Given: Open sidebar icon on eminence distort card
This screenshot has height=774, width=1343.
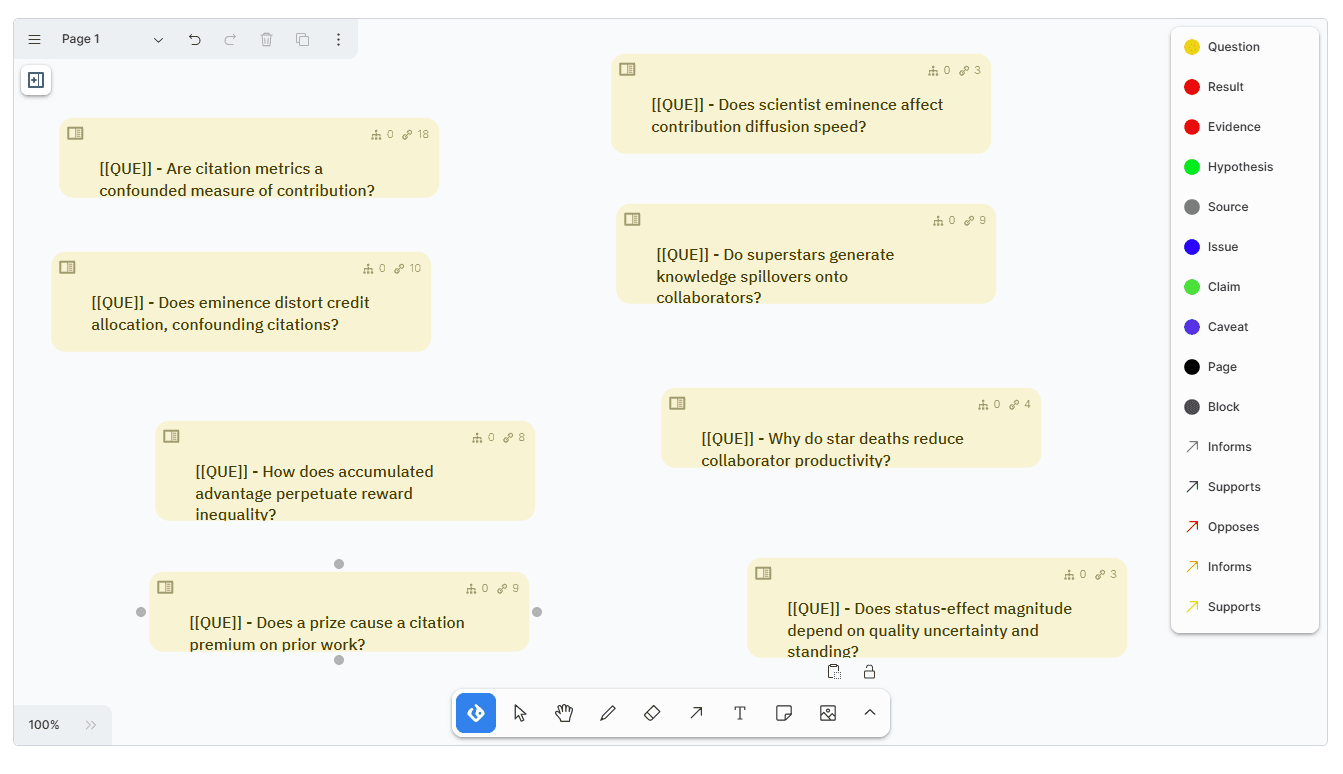Looking at the screenshot, I should click(x=67, y=267).
